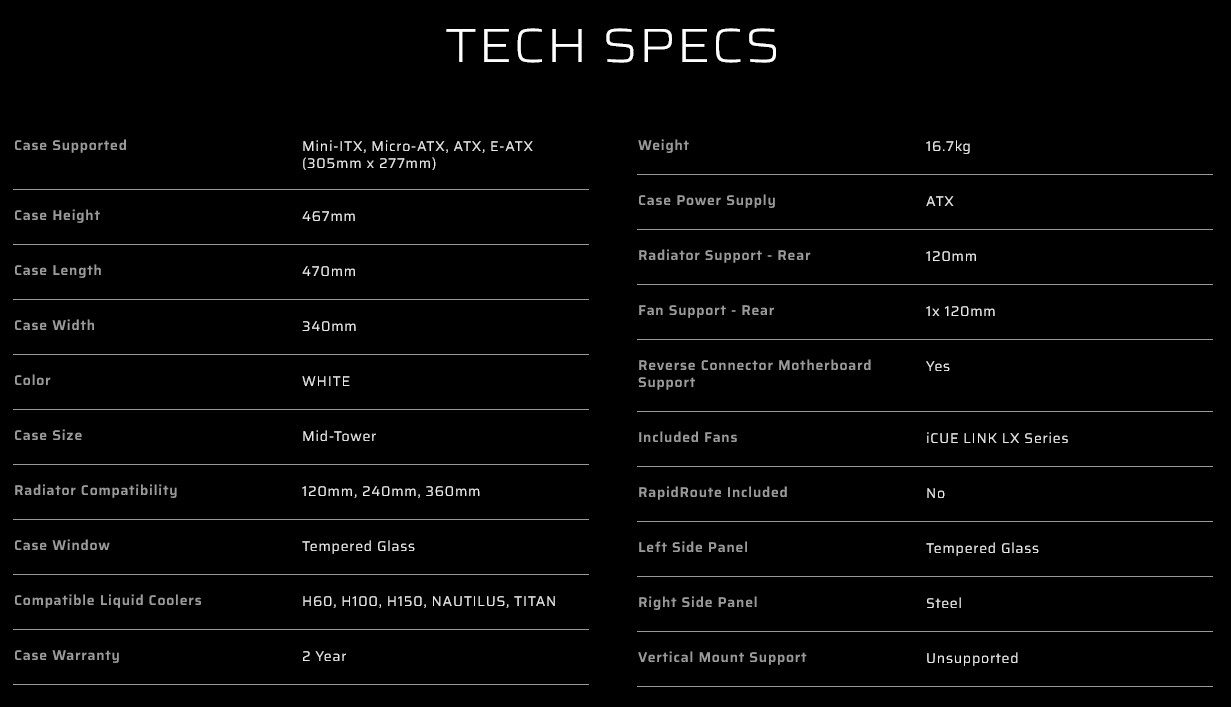
Task: Select the 2 Year warranty value
Action: pos(324,656)
